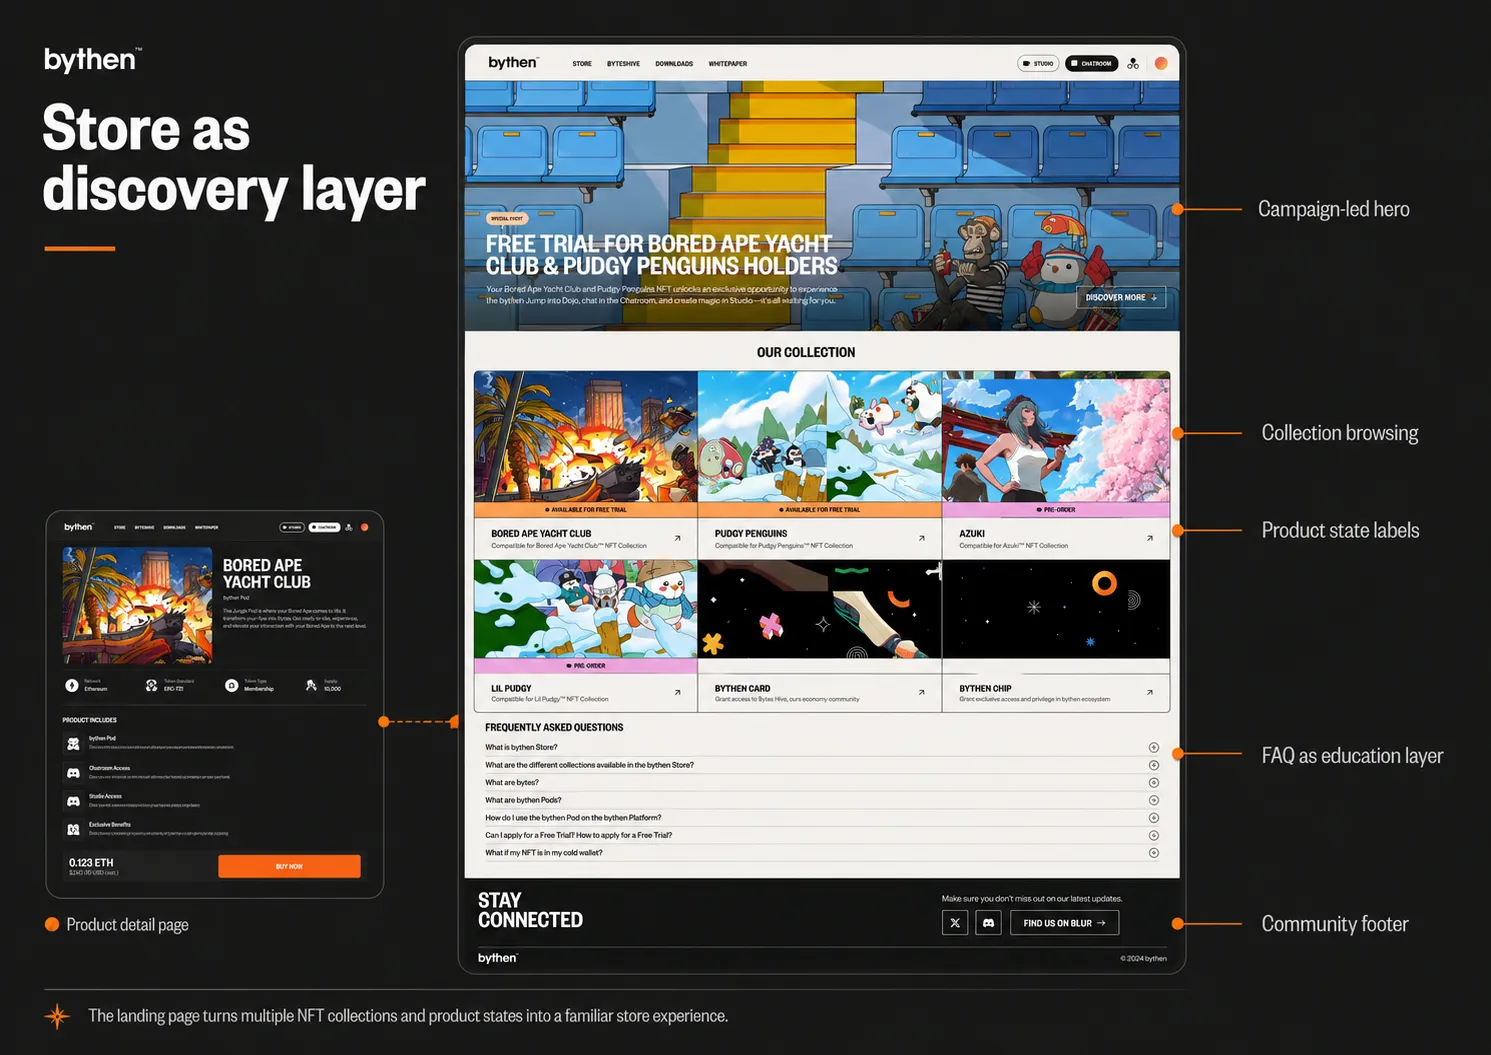
Task: Click the Token Standard ERC-721 icon on the detail page
Action: (x=152, y=685)
